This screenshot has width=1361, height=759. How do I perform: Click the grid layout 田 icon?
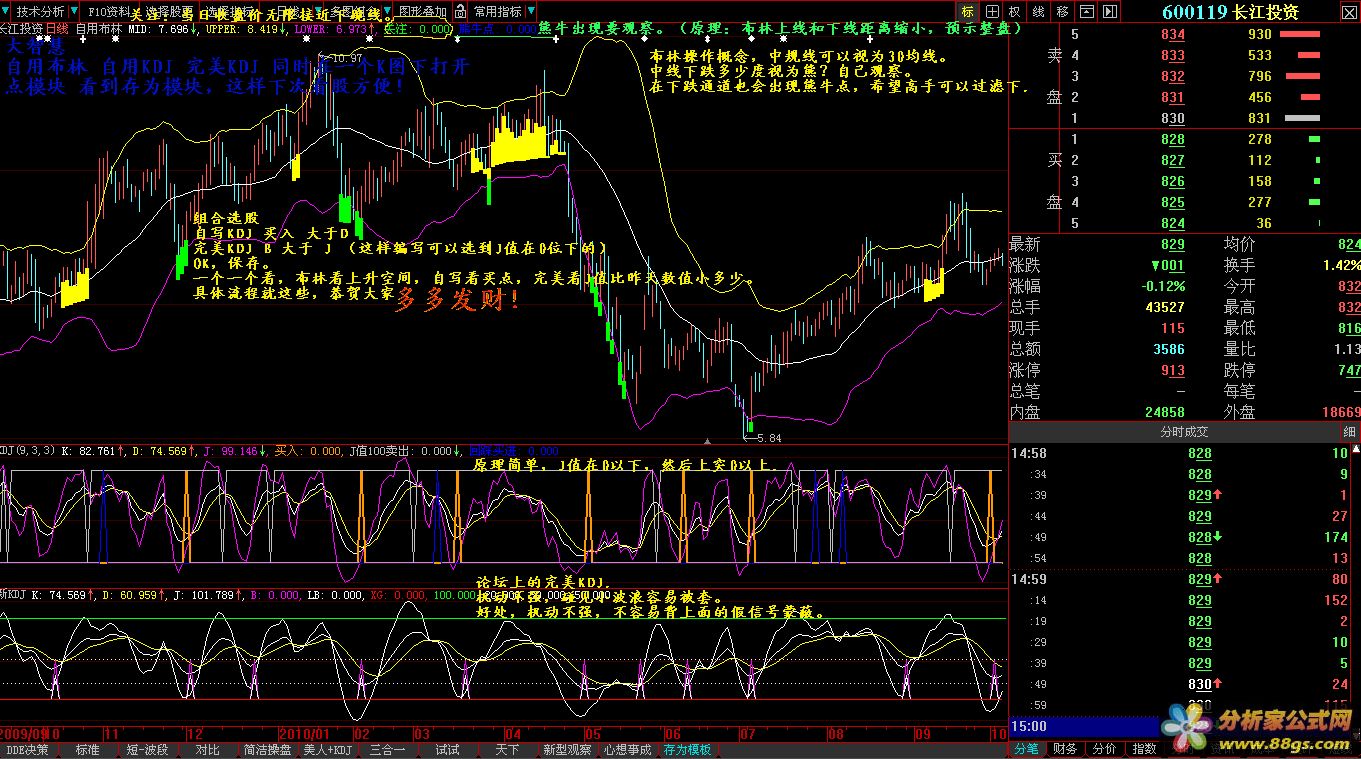[992, 11]
